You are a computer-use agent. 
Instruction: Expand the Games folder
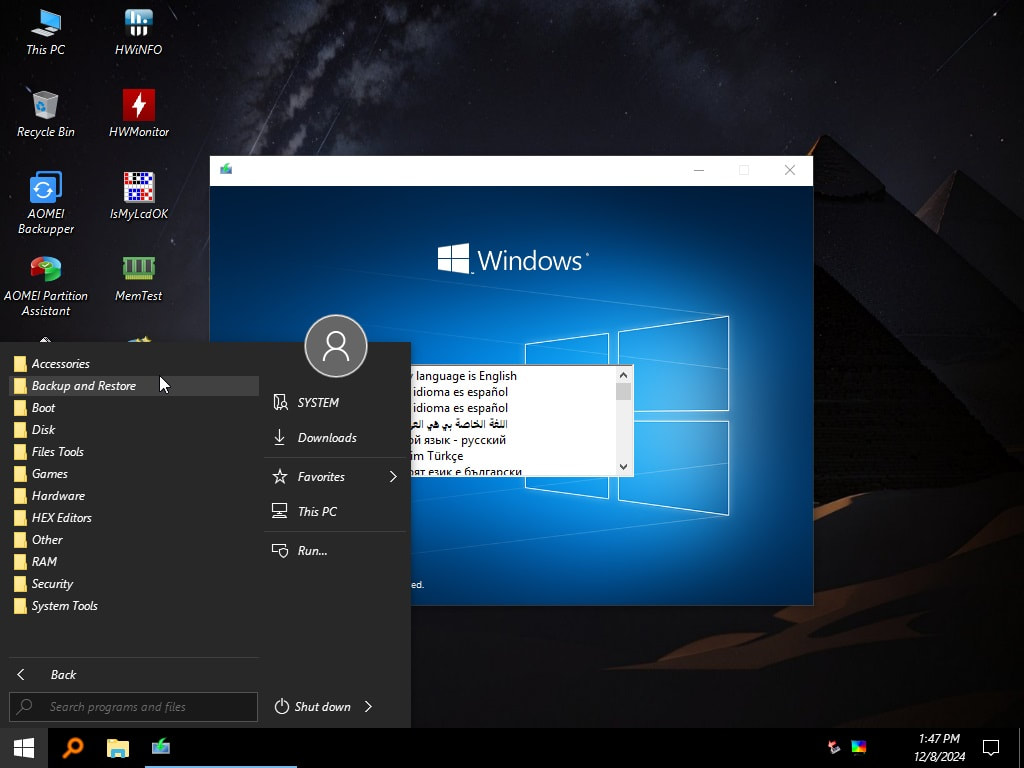point(134,474)
